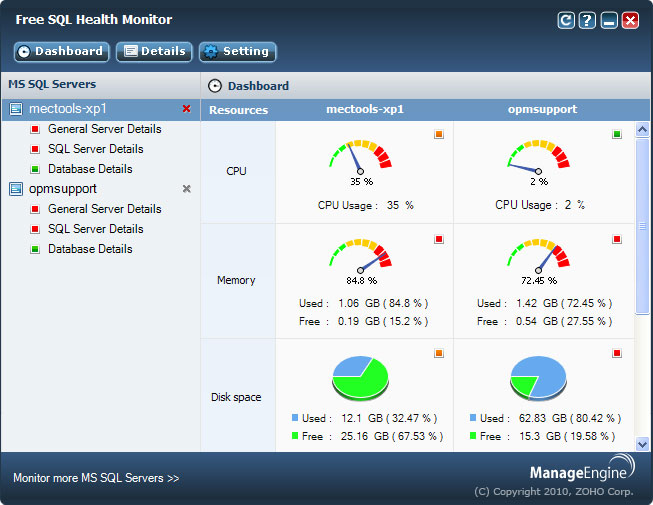This screenshot has height=505, width=653.
Task: Open General Server Details under opmsupport
Action: 105,209
